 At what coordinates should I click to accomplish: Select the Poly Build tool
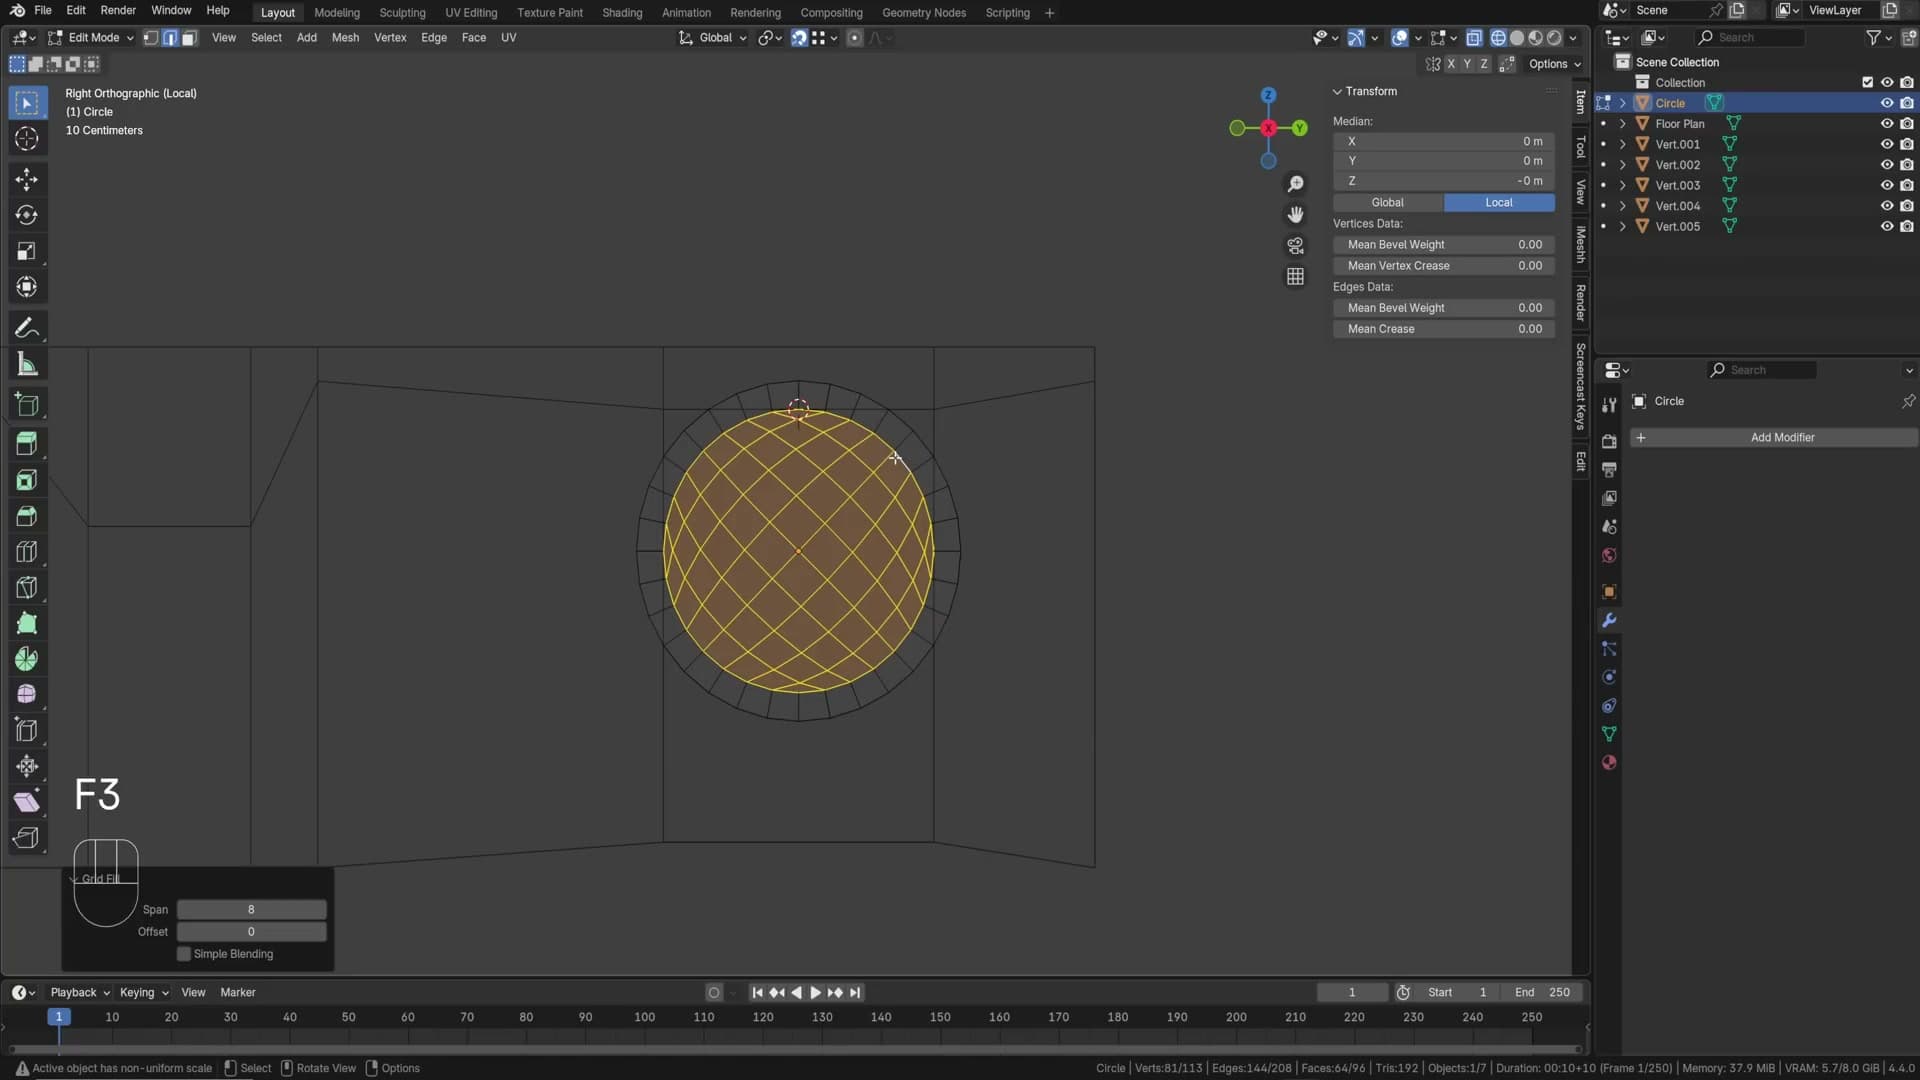[x=27, y=624]
